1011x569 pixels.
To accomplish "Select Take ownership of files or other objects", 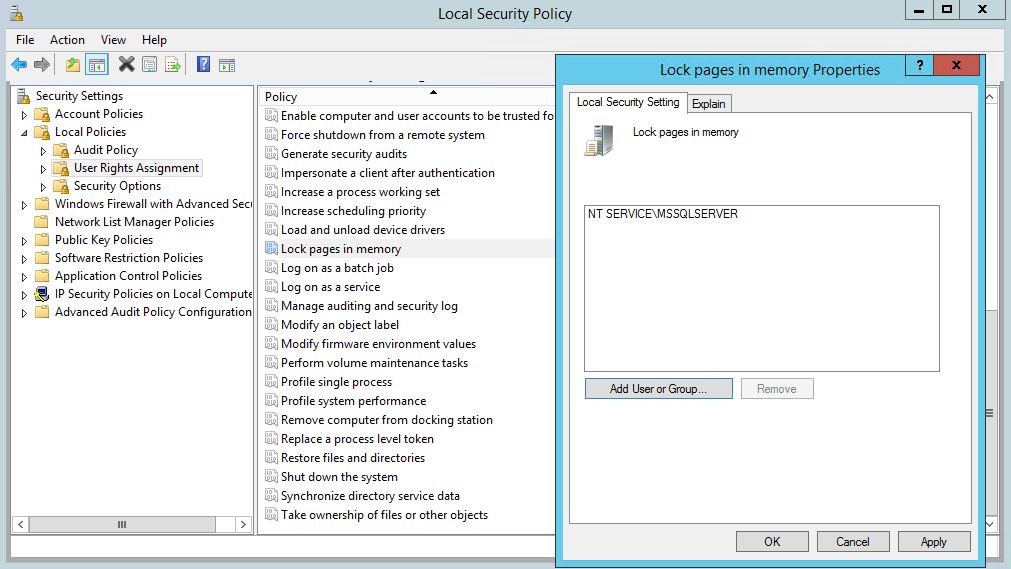I will [x=384, y=515].
